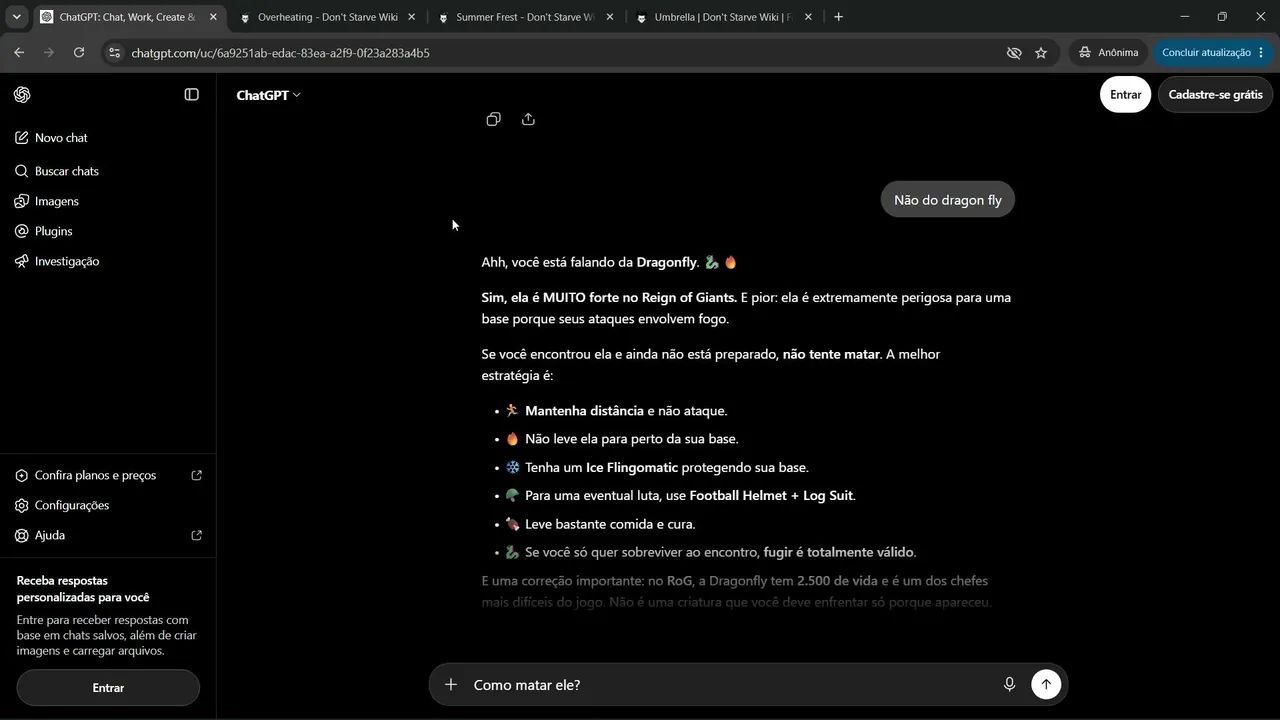1280x720 pixels.
Task: Click the Novo chat pencil icon
Action: [22, 138]
